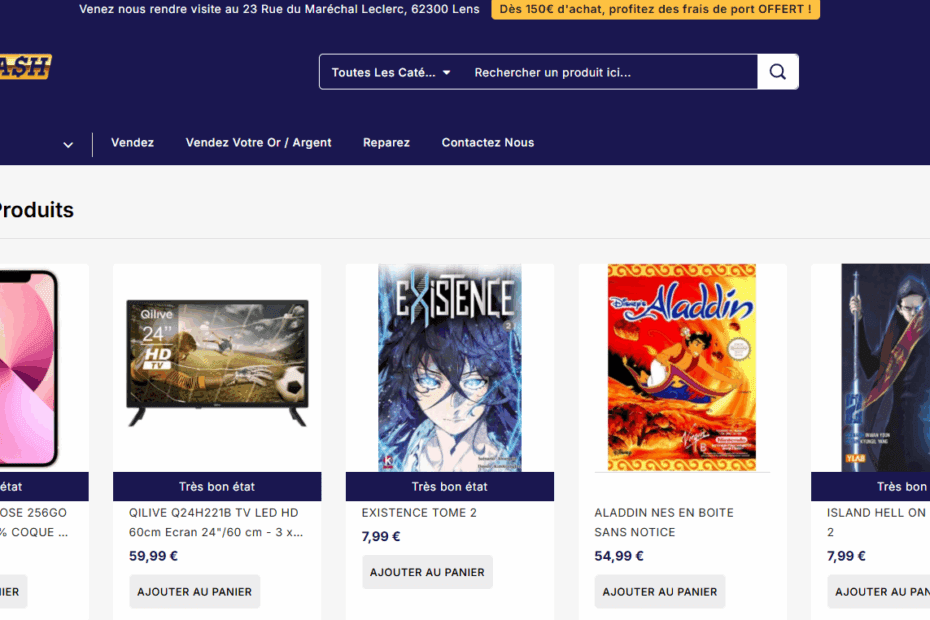Add Island Hell On 2 to cart
The width and height of the screenshot is (930, 620).
(x=878, y=592)
